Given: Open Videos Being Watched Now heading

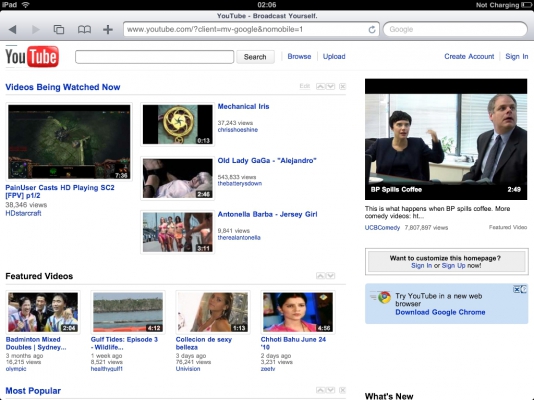Looking at the screenshot, I should 63,87.
